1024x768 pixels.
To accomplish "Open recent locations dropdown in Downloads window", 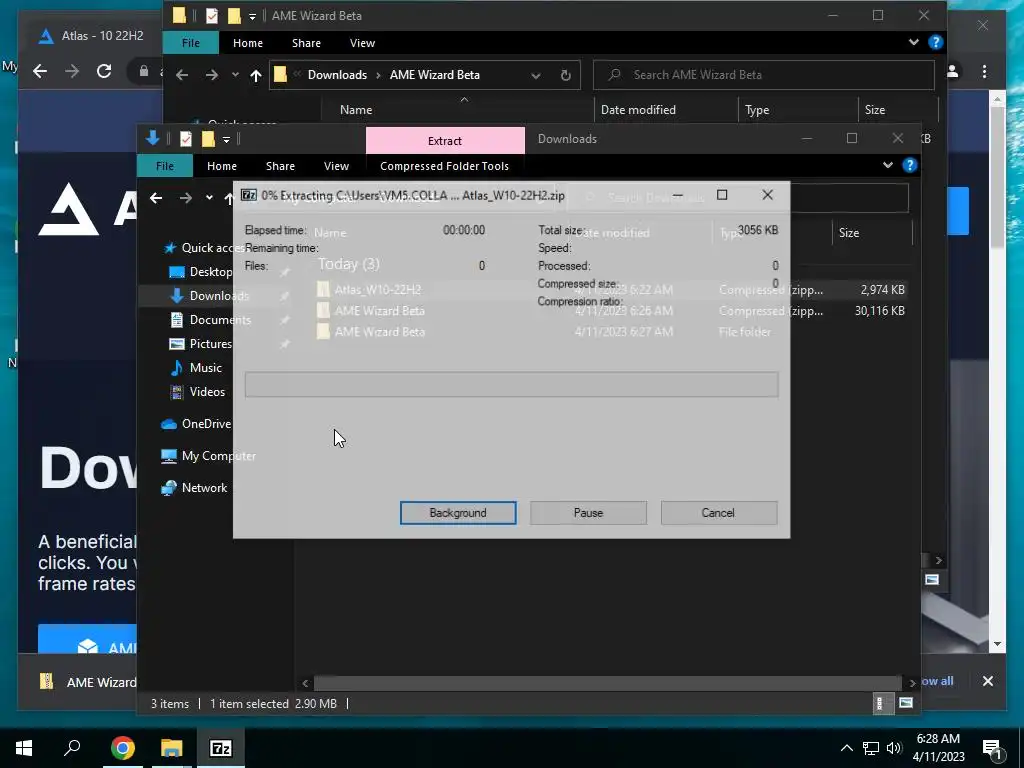I will (x=209, y=198).
